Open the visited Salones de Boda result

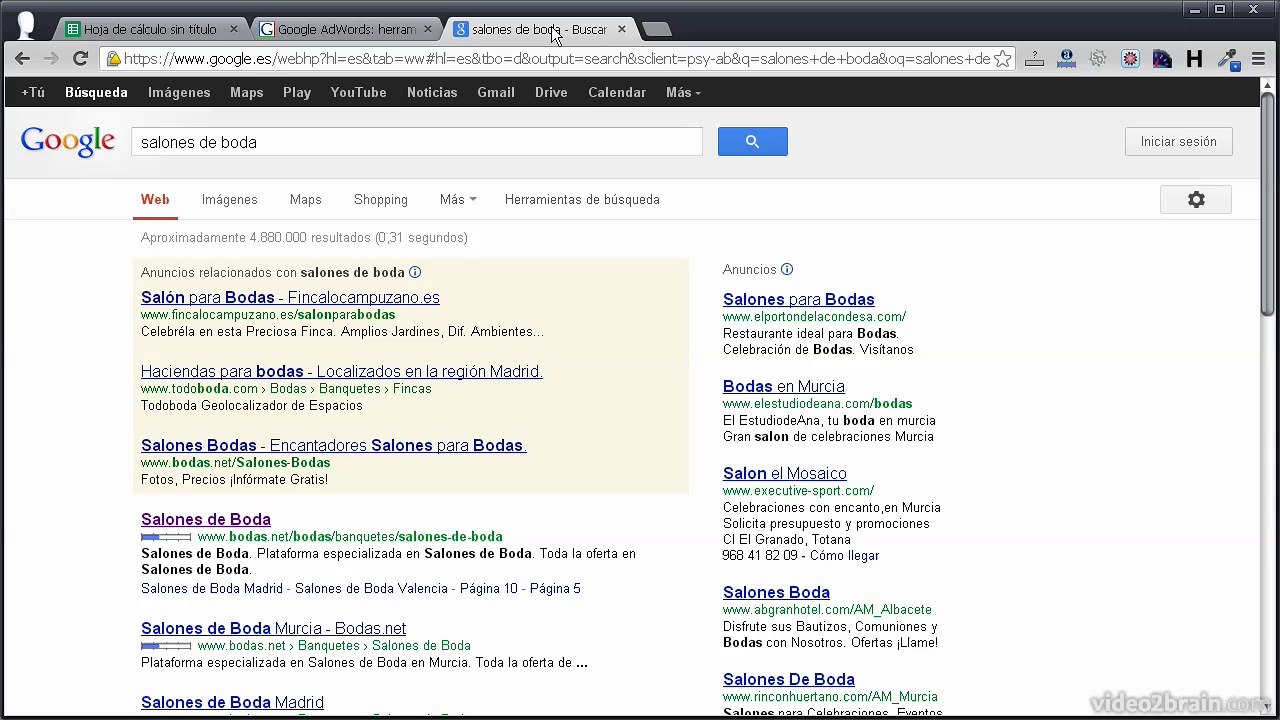tap(206, 520)
